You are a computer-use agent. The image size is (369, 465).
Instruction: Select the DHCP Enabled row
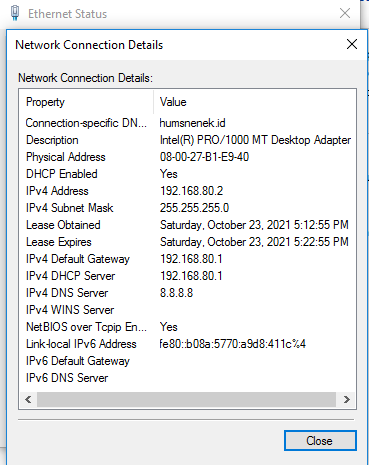click(x=187, y=174)
